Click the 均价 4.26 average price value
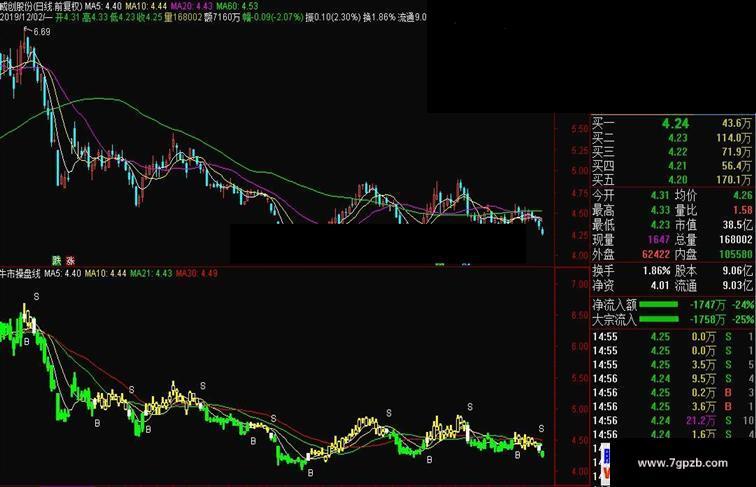Screen dimensions: 756x487 742,195
